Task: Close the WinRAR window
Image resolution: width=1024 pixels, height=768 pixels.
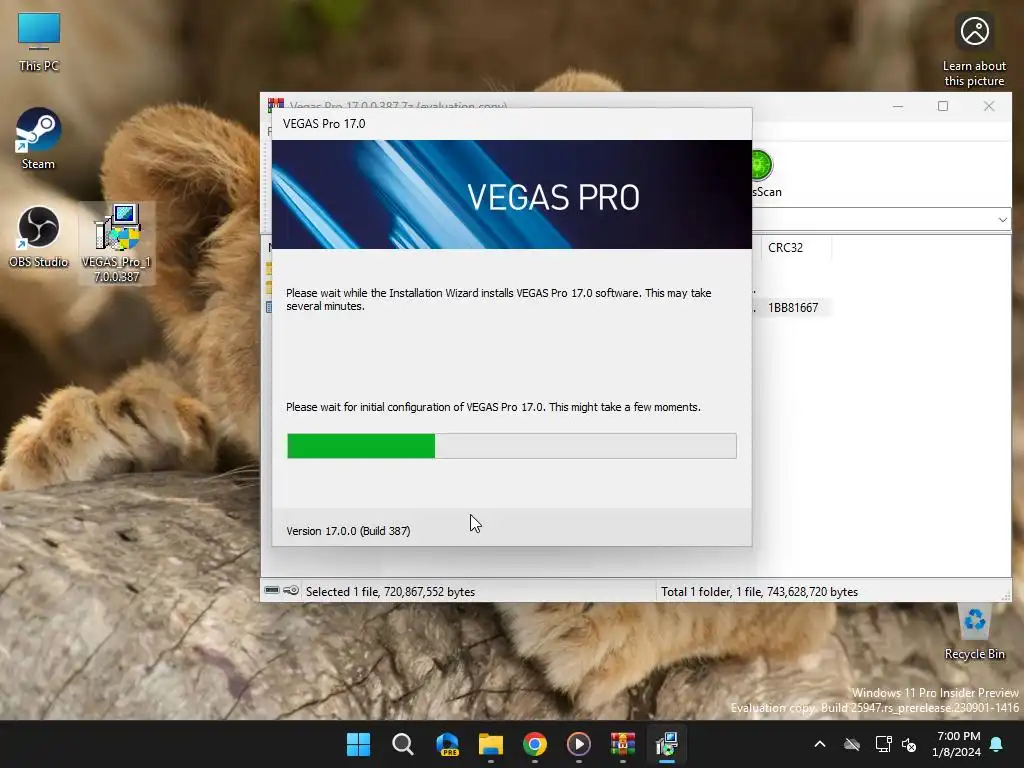Action: tap(989, 106)
